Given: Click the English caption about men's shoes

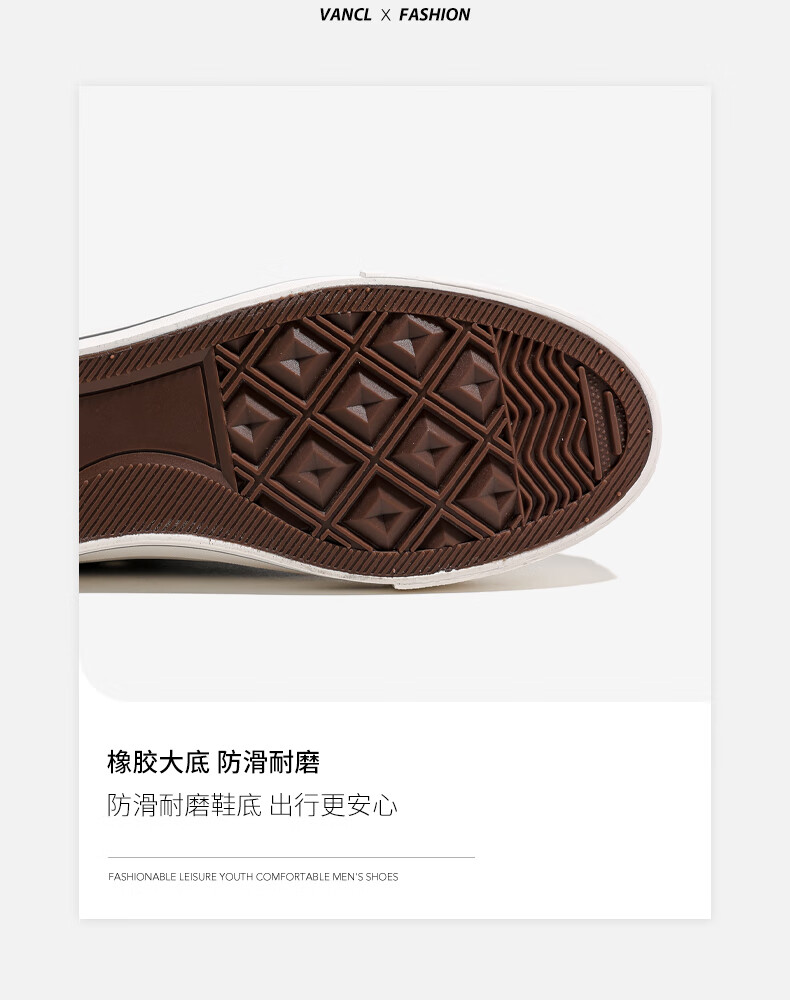Looking at the screenshot, I should pyautogui.click(x=253, y=877).
